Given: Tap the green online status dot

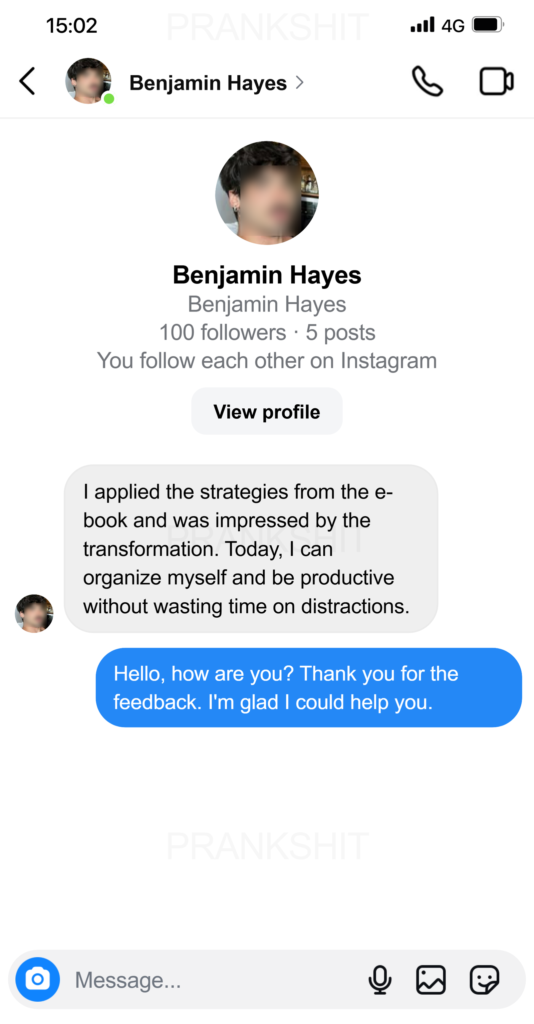Looking at the screenshot, I should pyautogui.click(x=109, y=99).
